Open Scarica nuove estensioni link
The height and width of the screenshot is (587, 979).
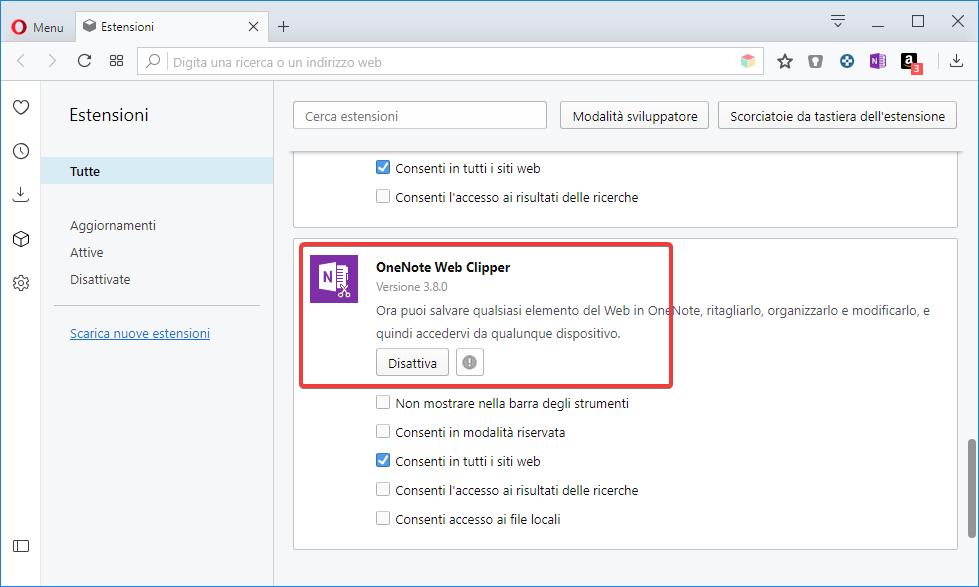click(x=140, y=333)
